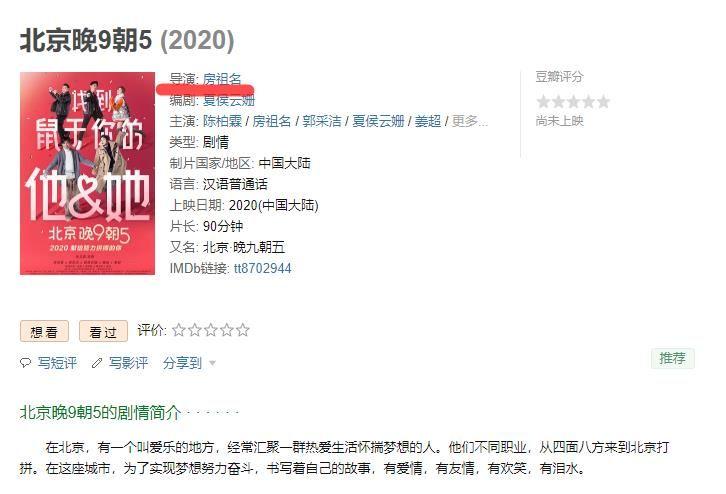Expand the 分享到 dropdown arrow

(x=213, y=363)
